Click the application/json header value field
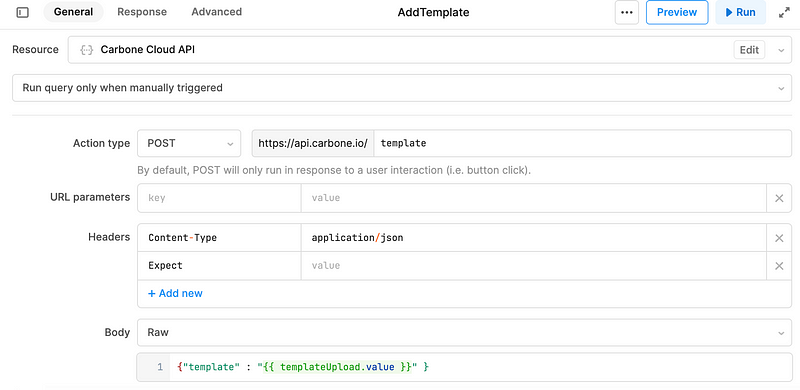 click(534, 238)
